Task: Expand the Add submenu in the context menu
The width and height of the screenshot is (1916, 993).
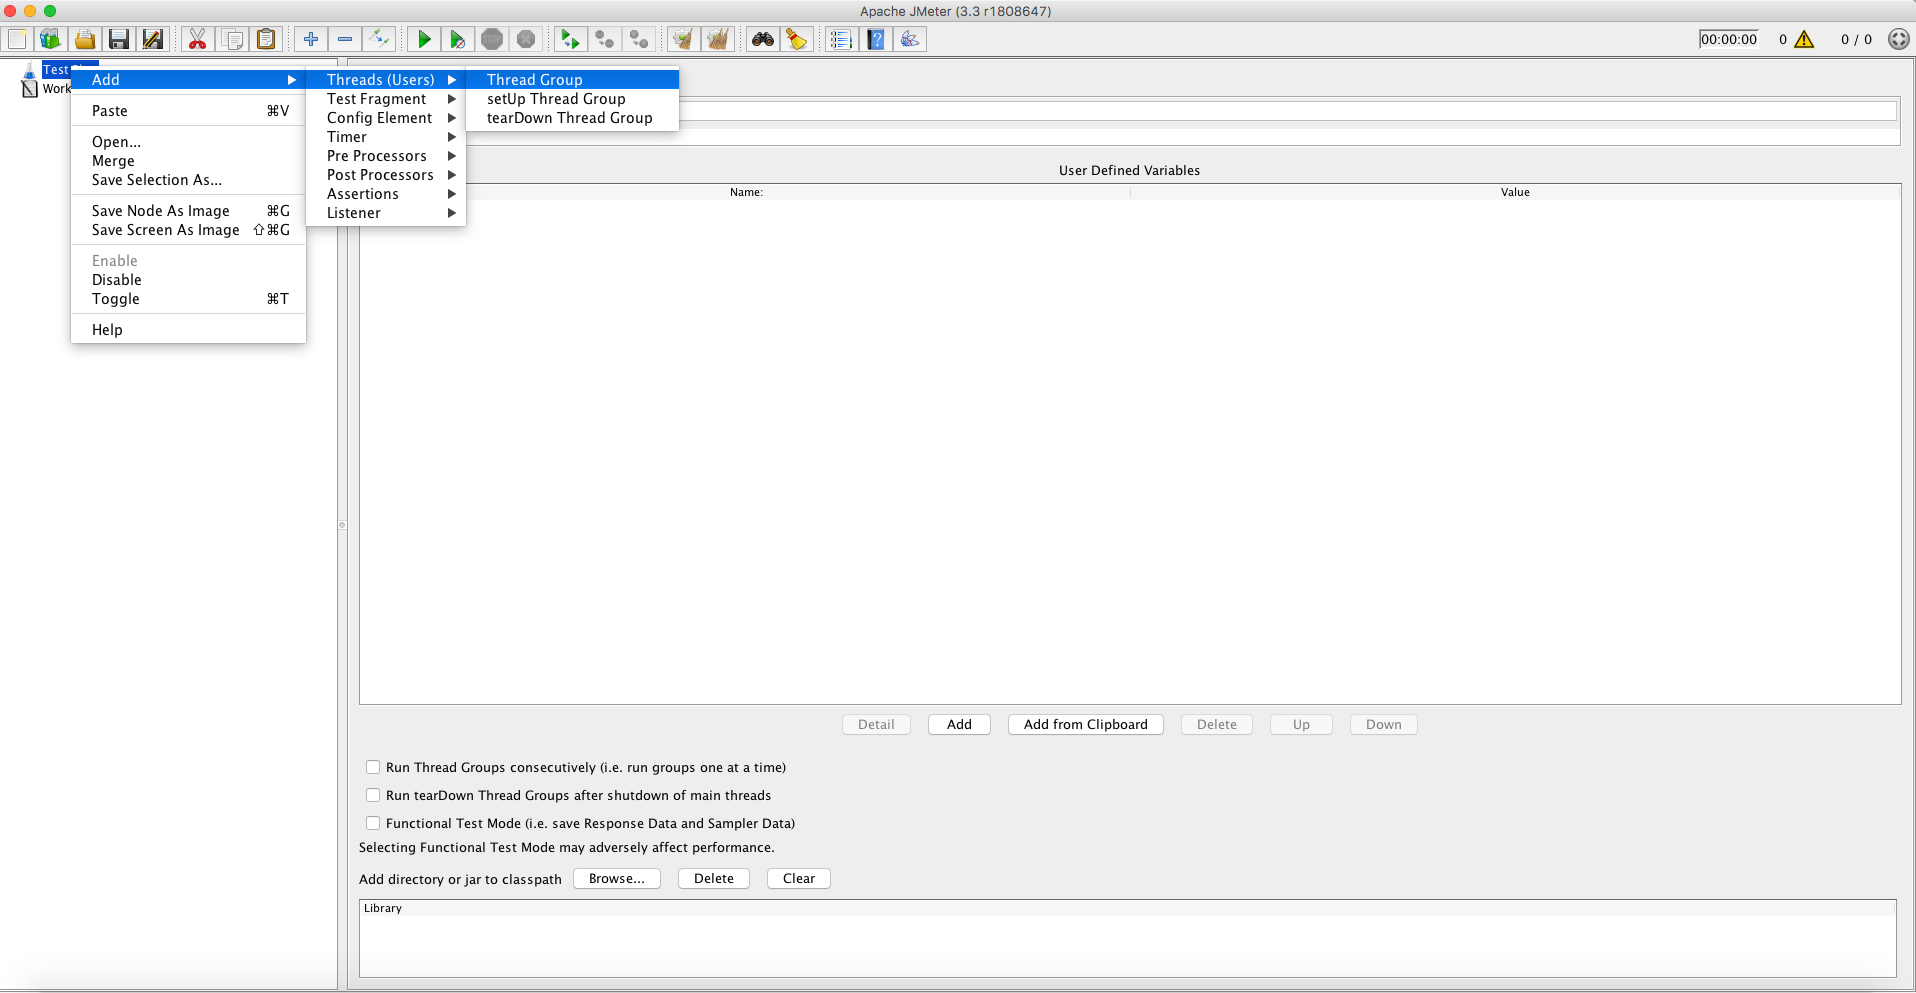Action: click(188, 80)
